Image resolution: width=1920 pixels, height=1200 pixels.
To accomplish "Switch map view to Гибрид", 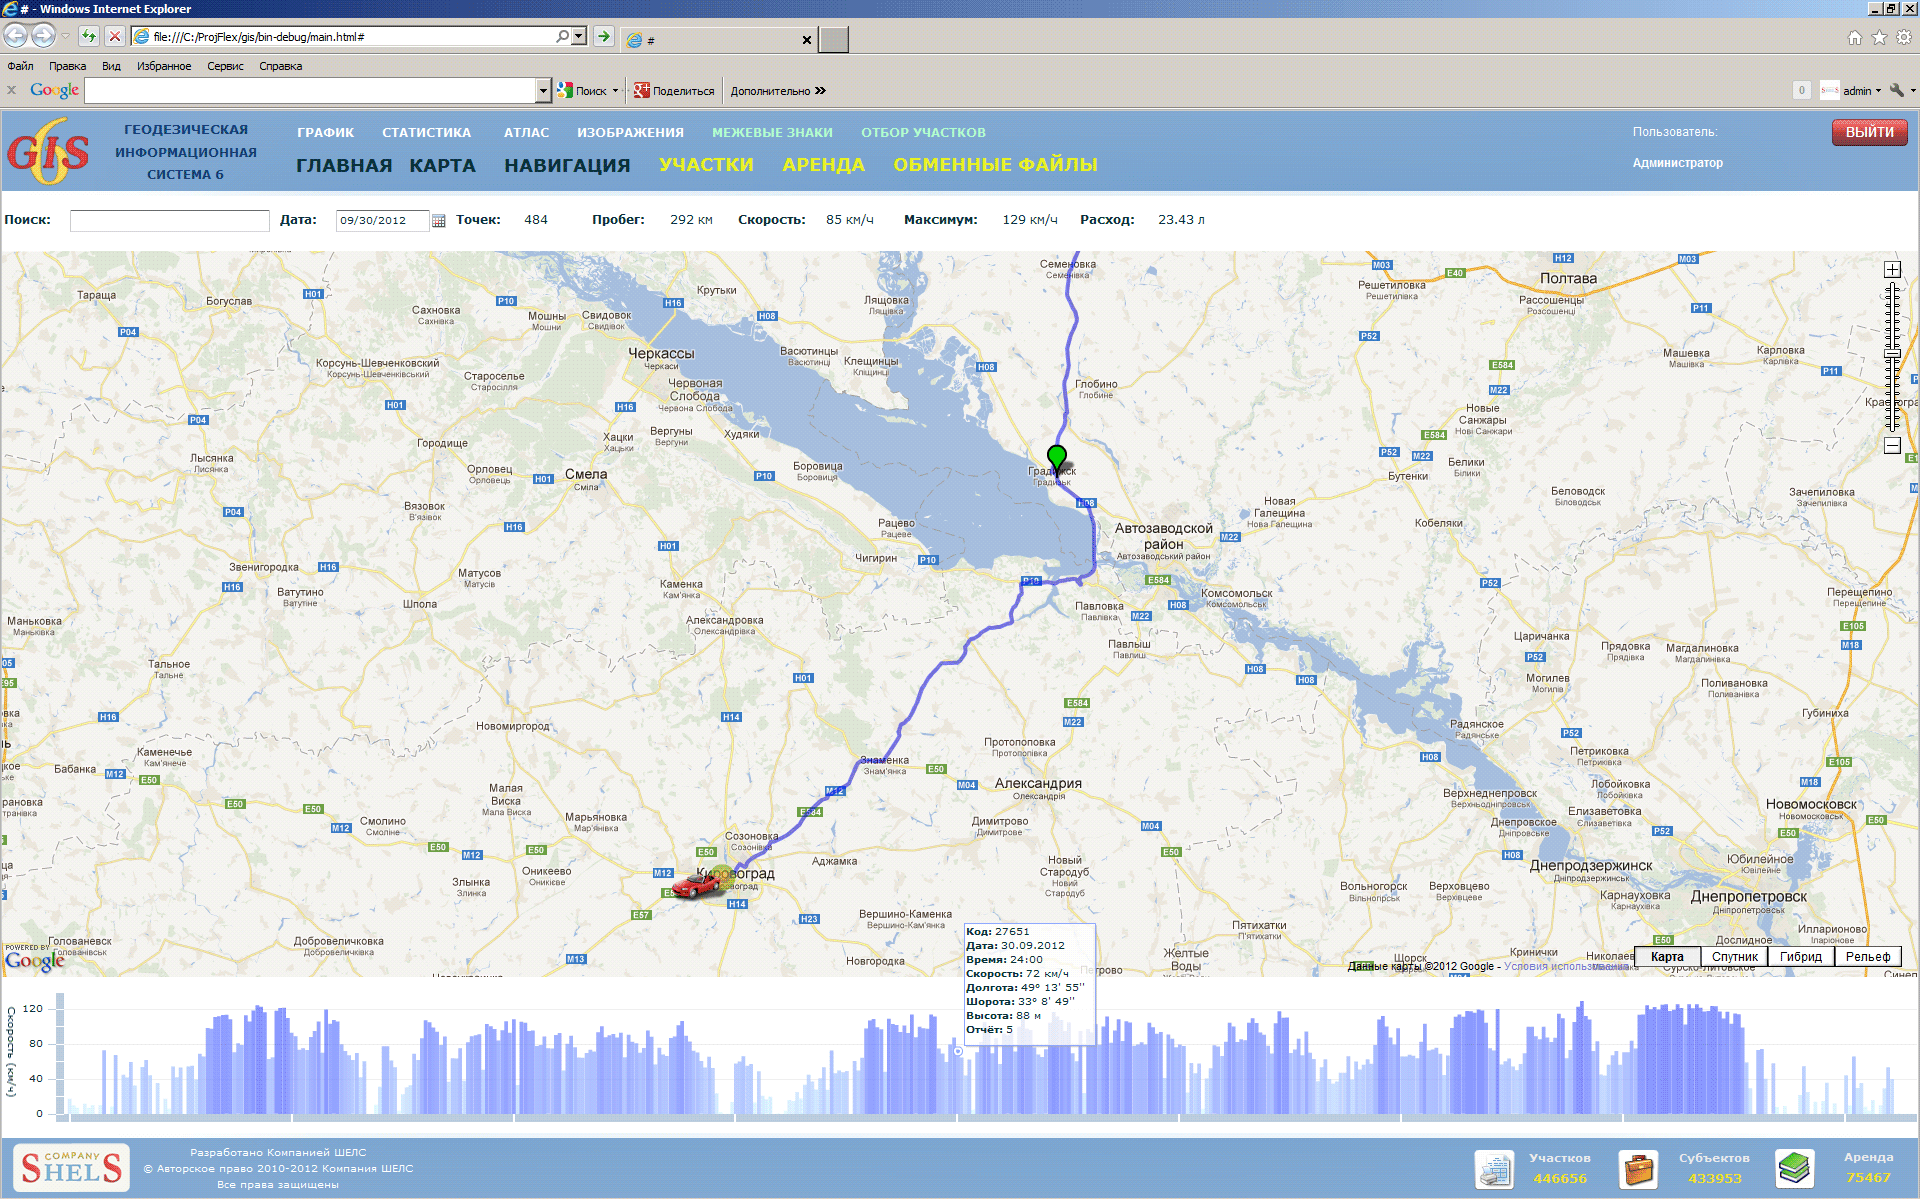I will 1800,957.
